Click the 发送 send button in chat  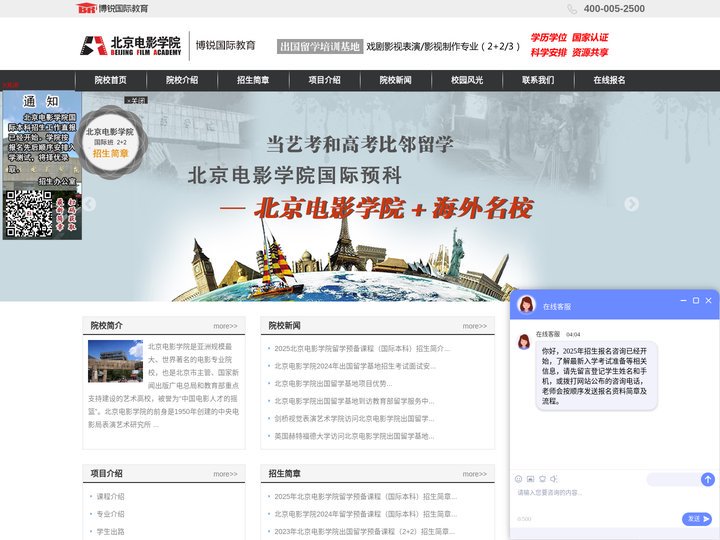click(x=697, y=519)
